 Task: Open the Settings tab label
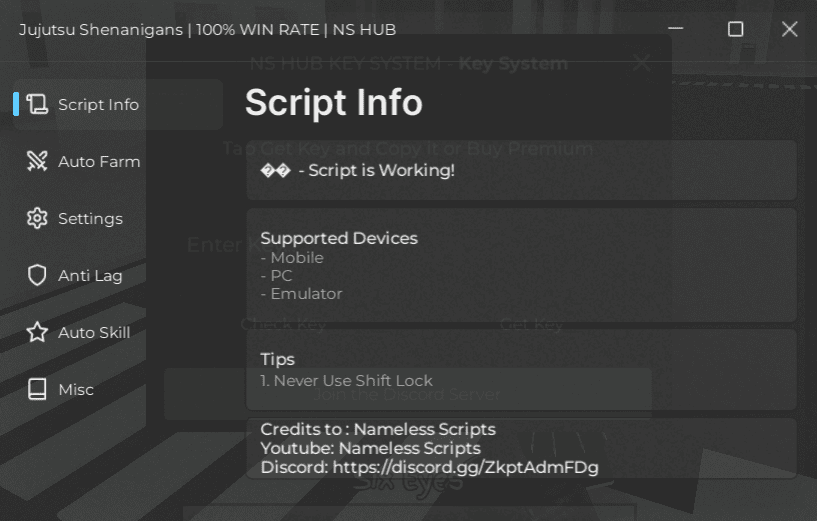tap(91, 219)
